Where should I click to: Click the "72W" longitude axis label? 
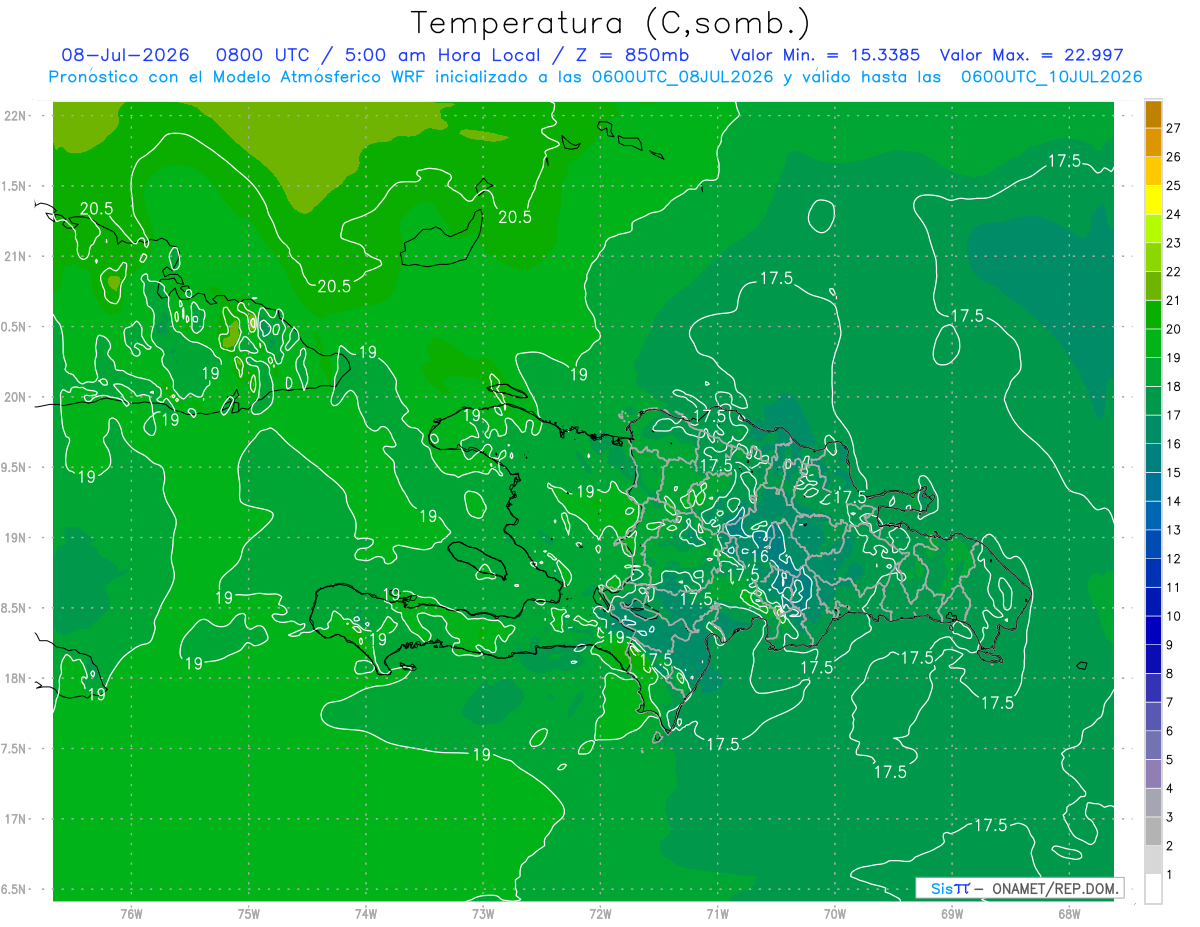click(600, 913)
